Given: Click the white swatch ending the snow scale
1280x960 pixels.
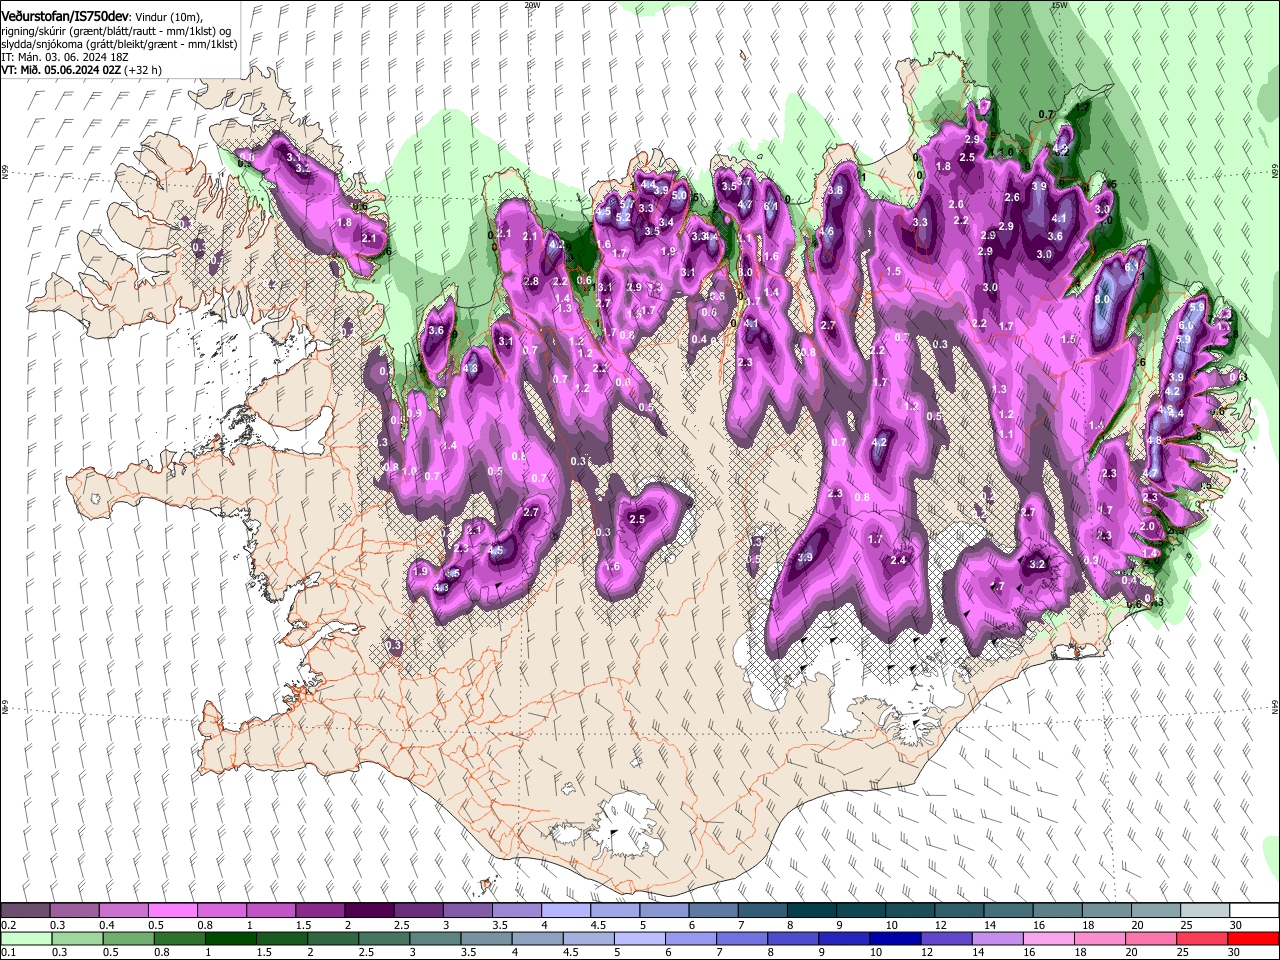Looking at the screenshot, I should pos(1254,911).
